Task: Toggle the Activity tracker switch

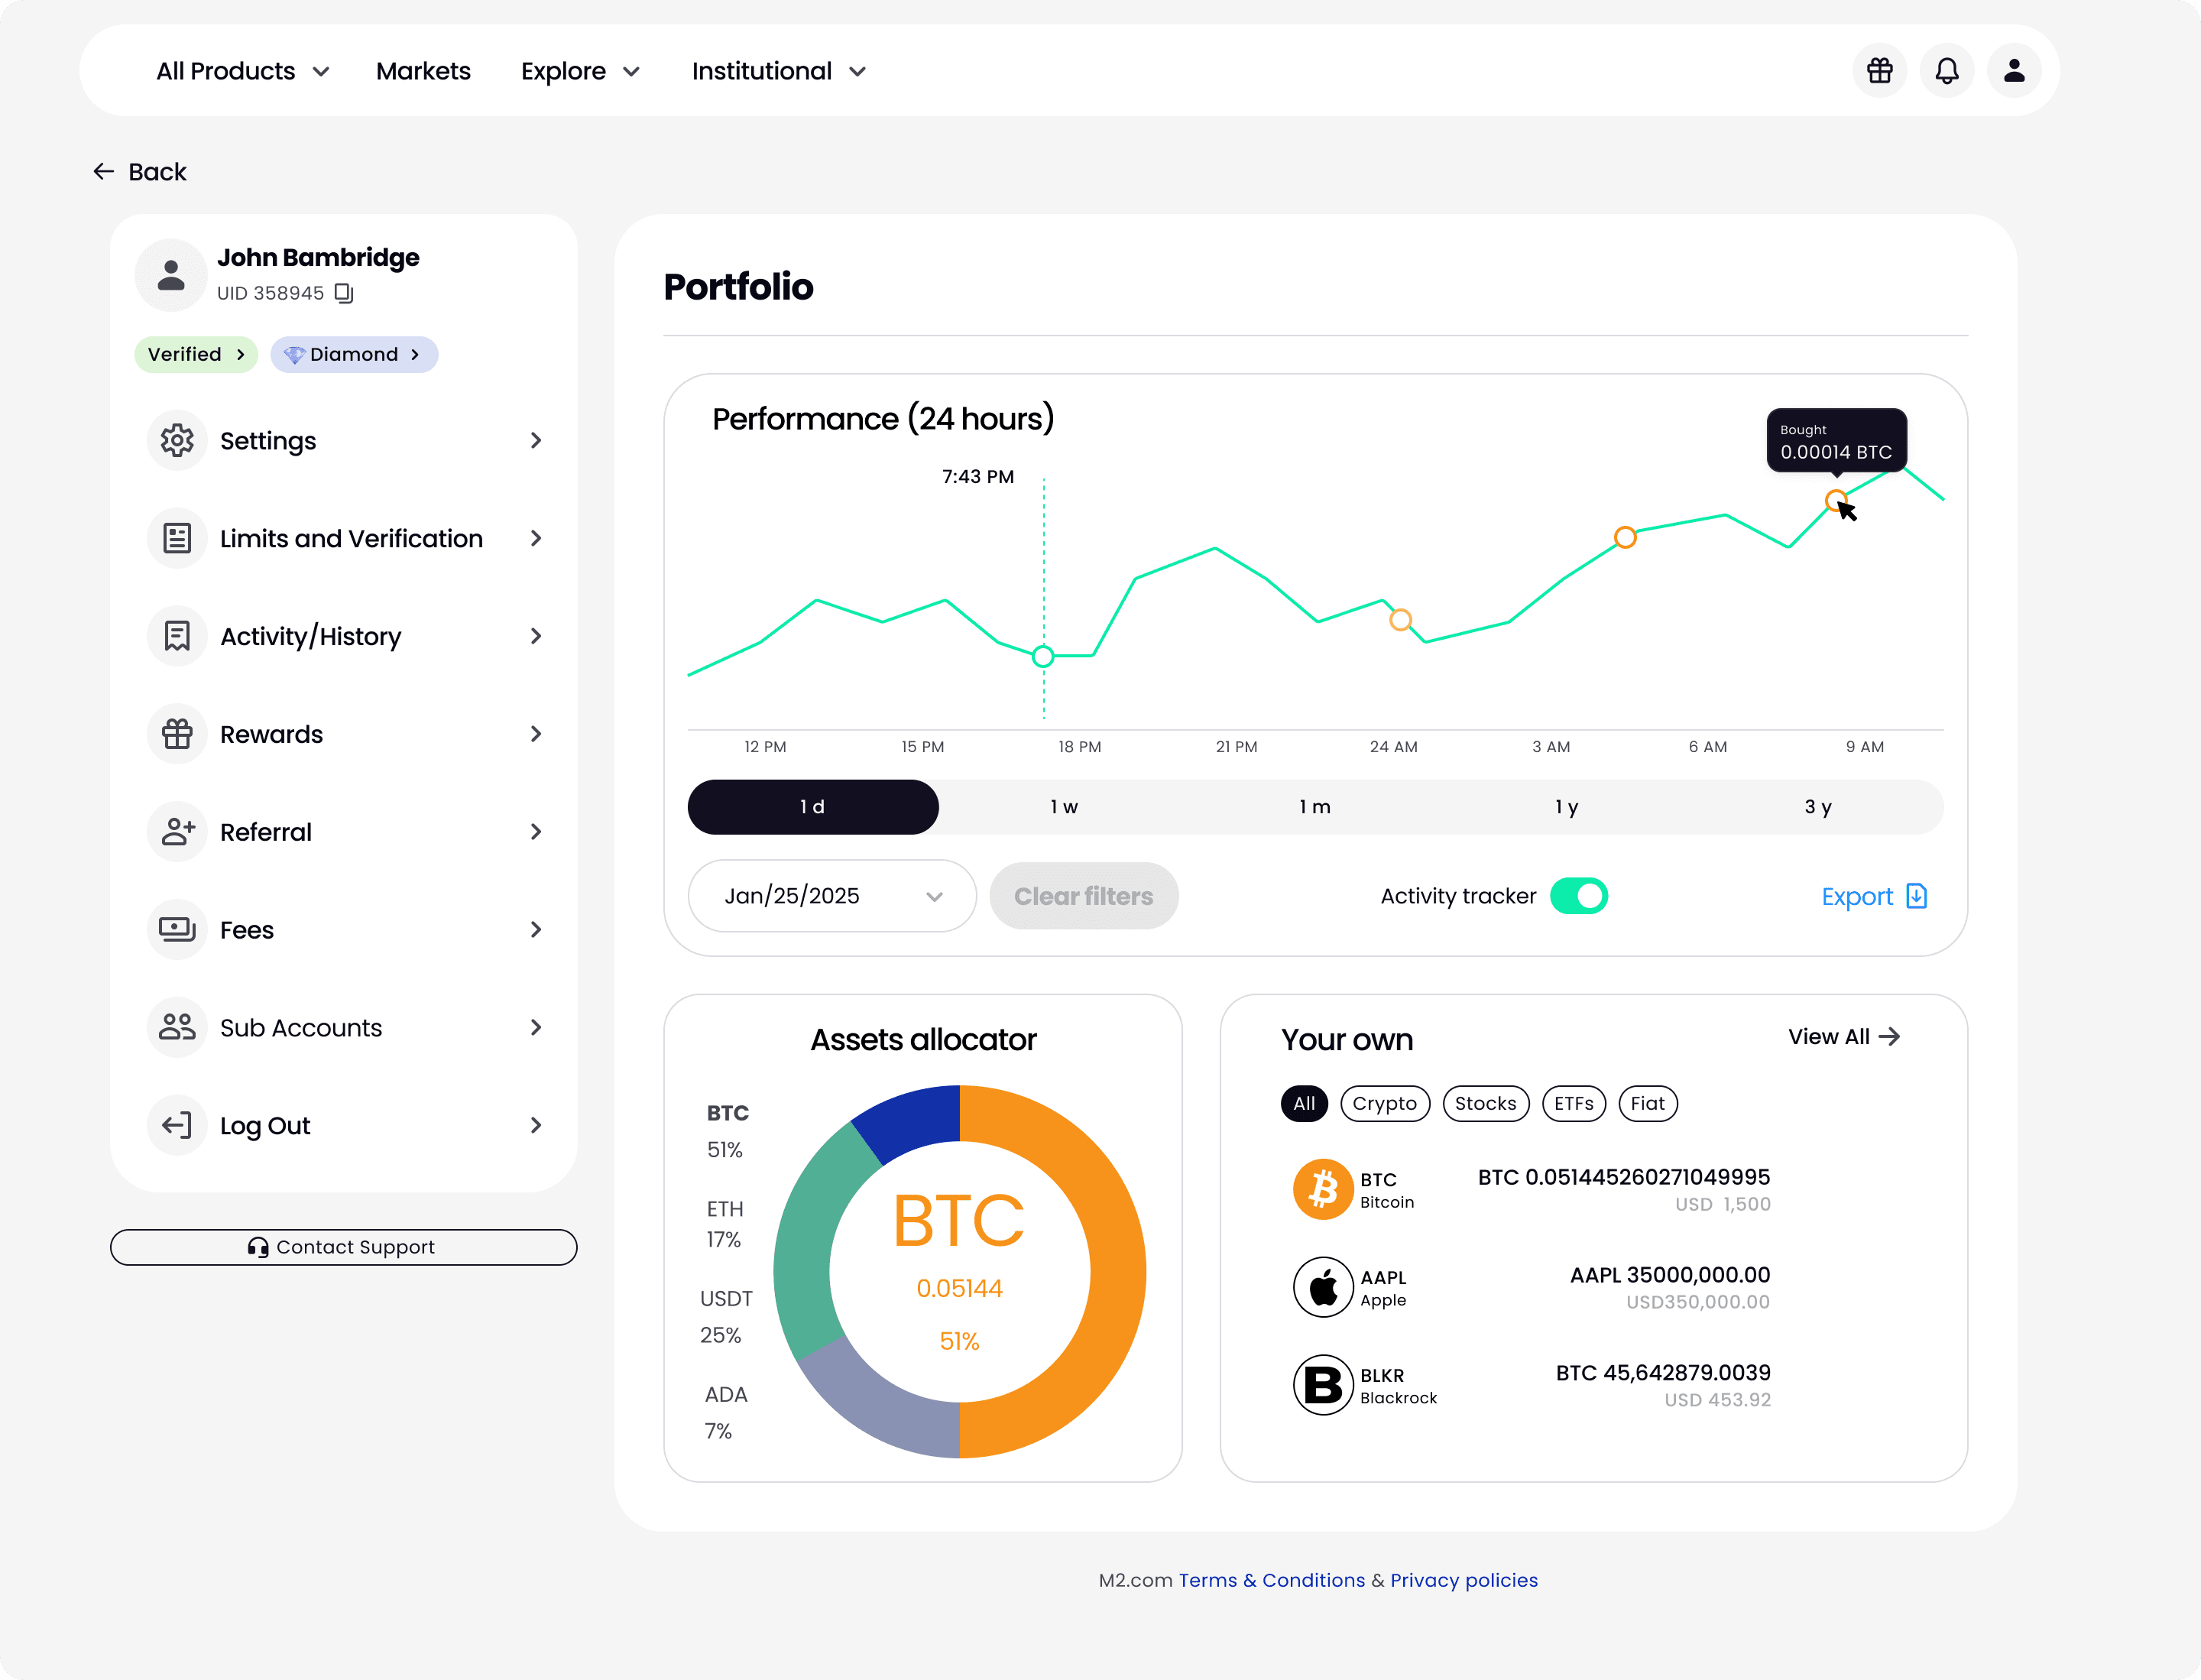Action: [1578, 896]
